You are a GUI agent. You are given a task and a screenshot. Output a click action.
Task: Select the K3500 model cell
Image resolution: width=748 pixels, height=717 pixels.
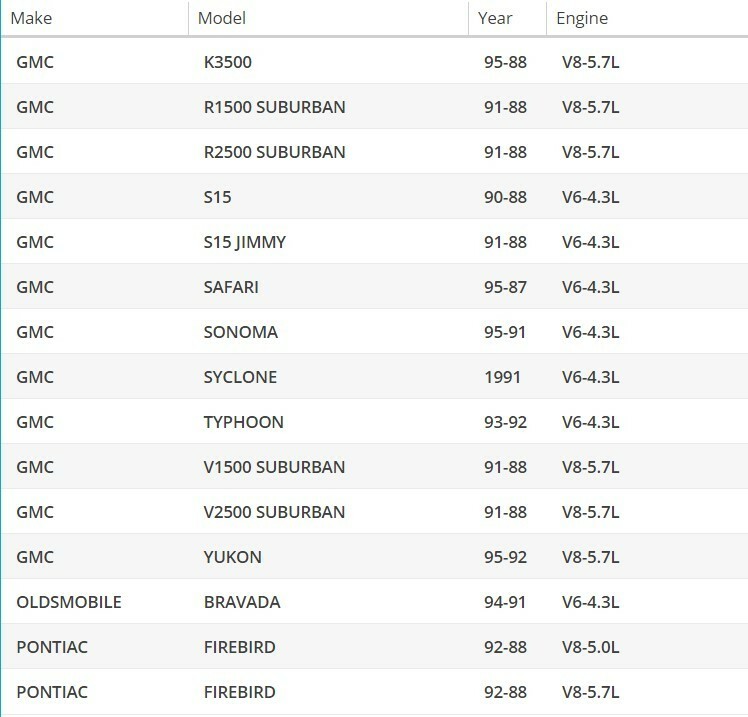coord(228,62)
